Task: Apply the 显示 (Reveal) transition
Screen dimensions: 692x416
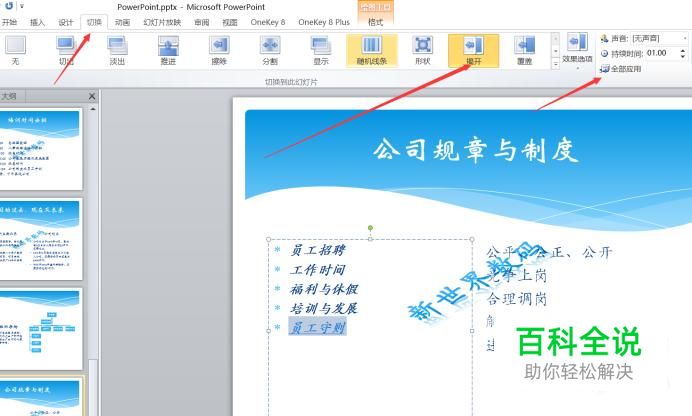Action: point(321,51)
